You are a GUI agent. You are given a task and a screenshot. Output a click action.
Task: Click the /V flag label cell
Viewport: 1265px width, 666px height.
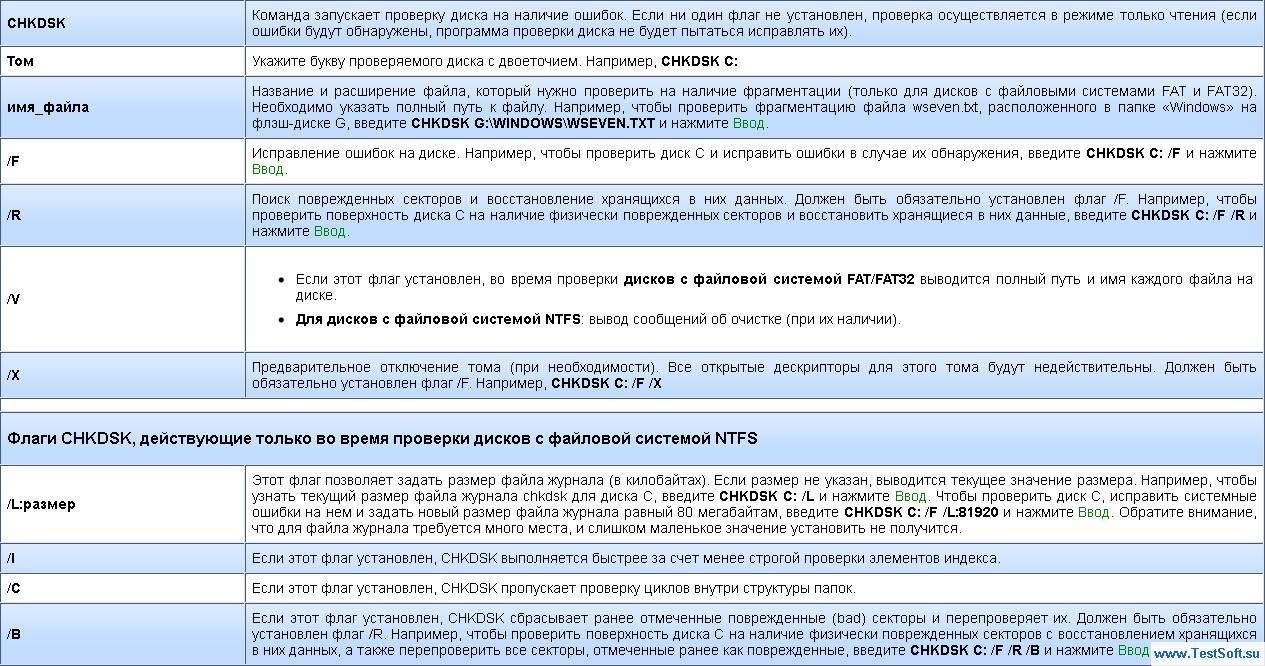click(14, 299)
